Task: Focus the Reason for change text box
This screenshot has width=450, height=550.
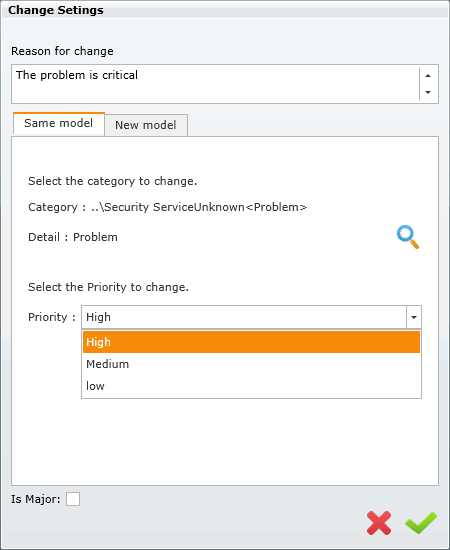Action: [x=215, y=84]
